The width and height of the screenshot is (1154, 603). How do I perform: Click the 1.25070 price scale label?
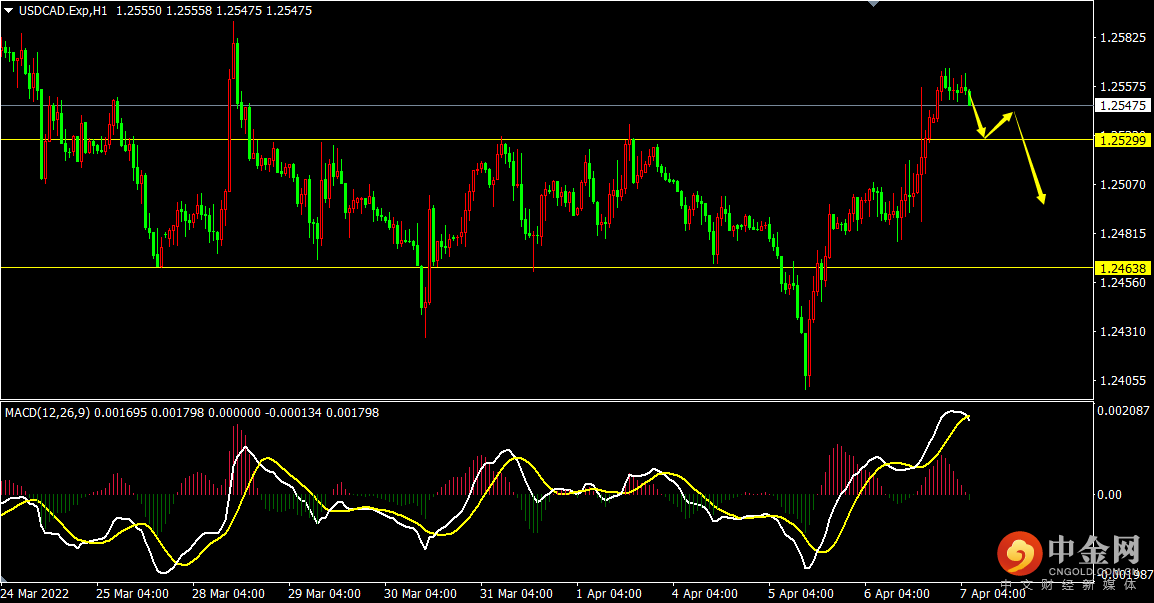pyautogui.click(x=1121, y=185)
